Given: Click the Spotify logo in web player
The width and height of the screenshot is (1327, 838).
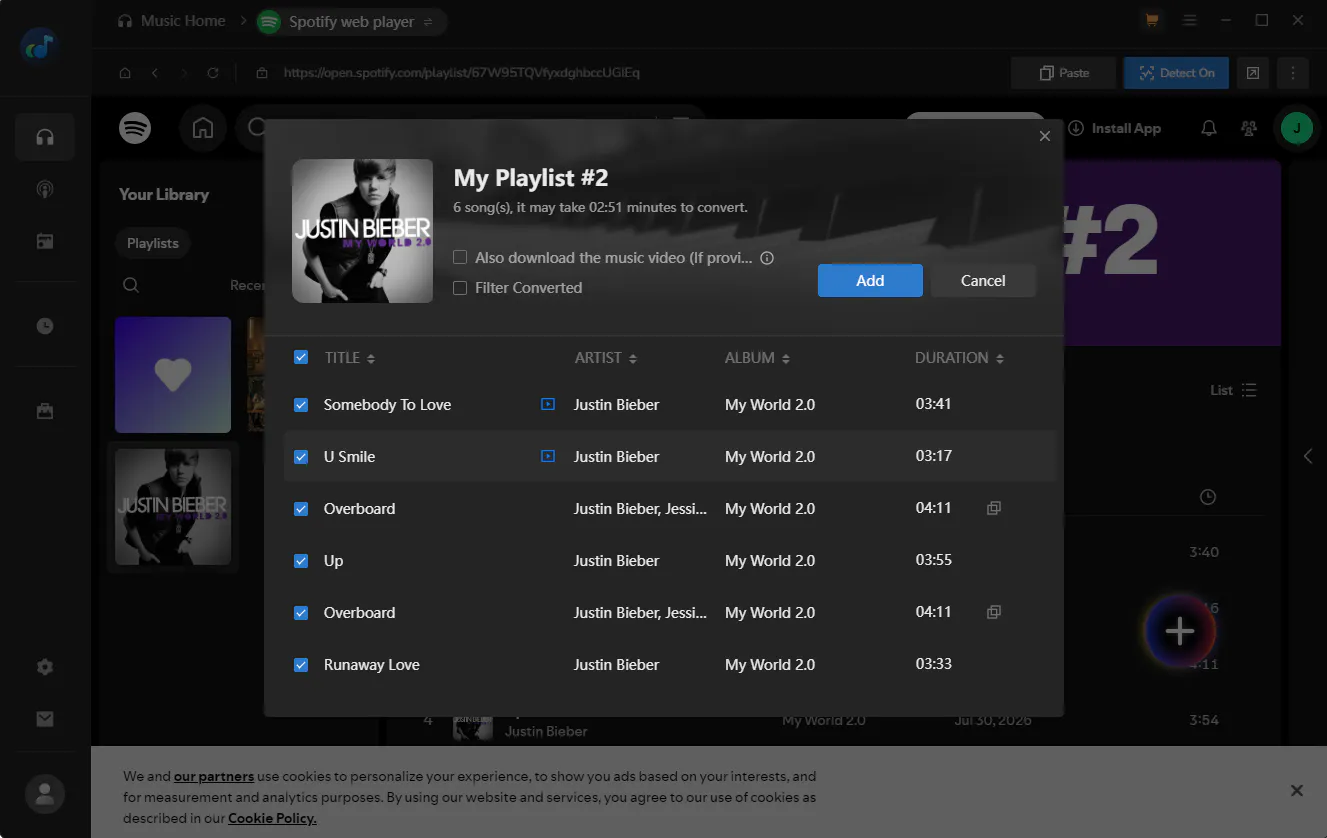Looking at the screenshot, I should [x=135, y=128].
